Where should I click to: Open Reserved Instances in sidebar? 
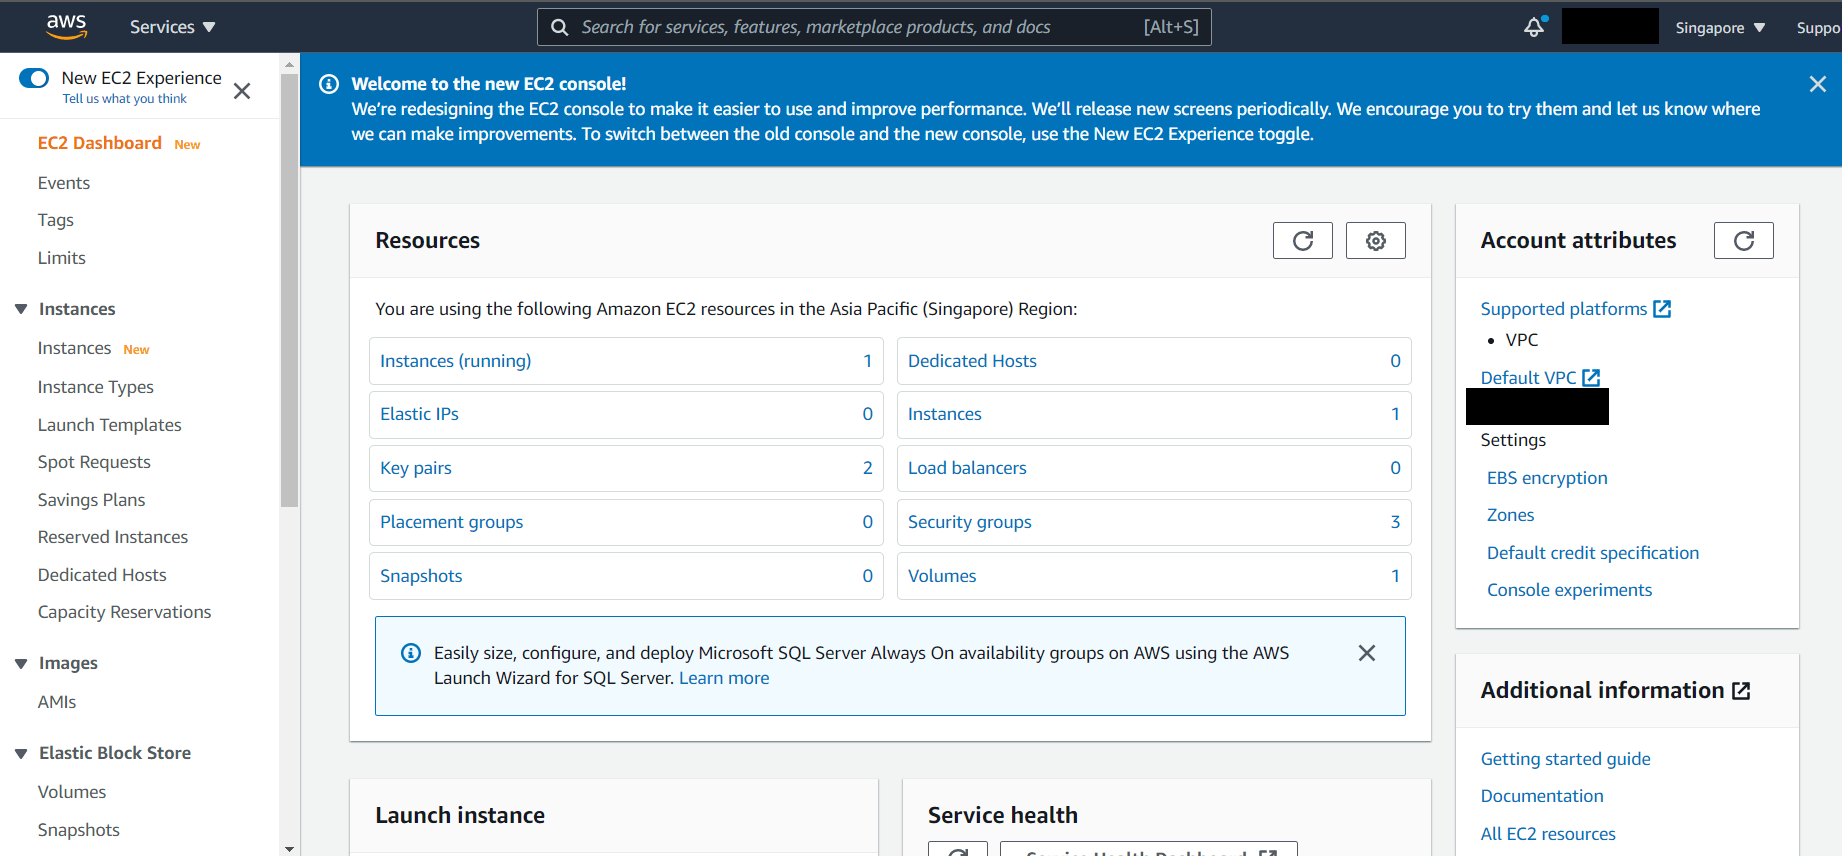point(113,537)
